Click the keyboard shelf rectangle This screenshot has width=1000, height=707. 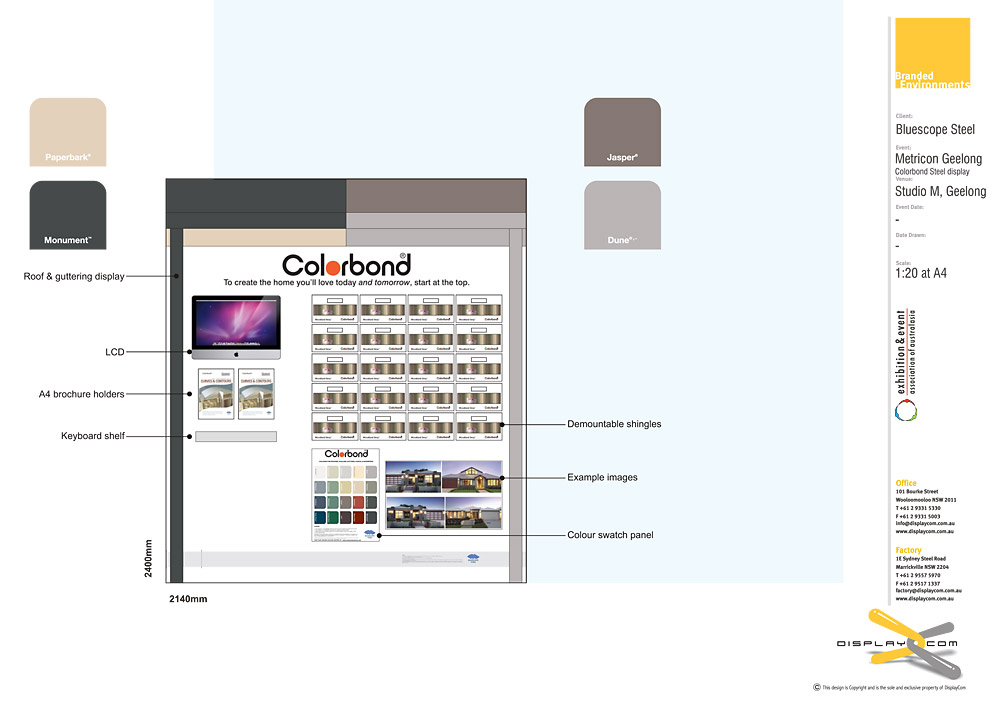tap(236, 437)
